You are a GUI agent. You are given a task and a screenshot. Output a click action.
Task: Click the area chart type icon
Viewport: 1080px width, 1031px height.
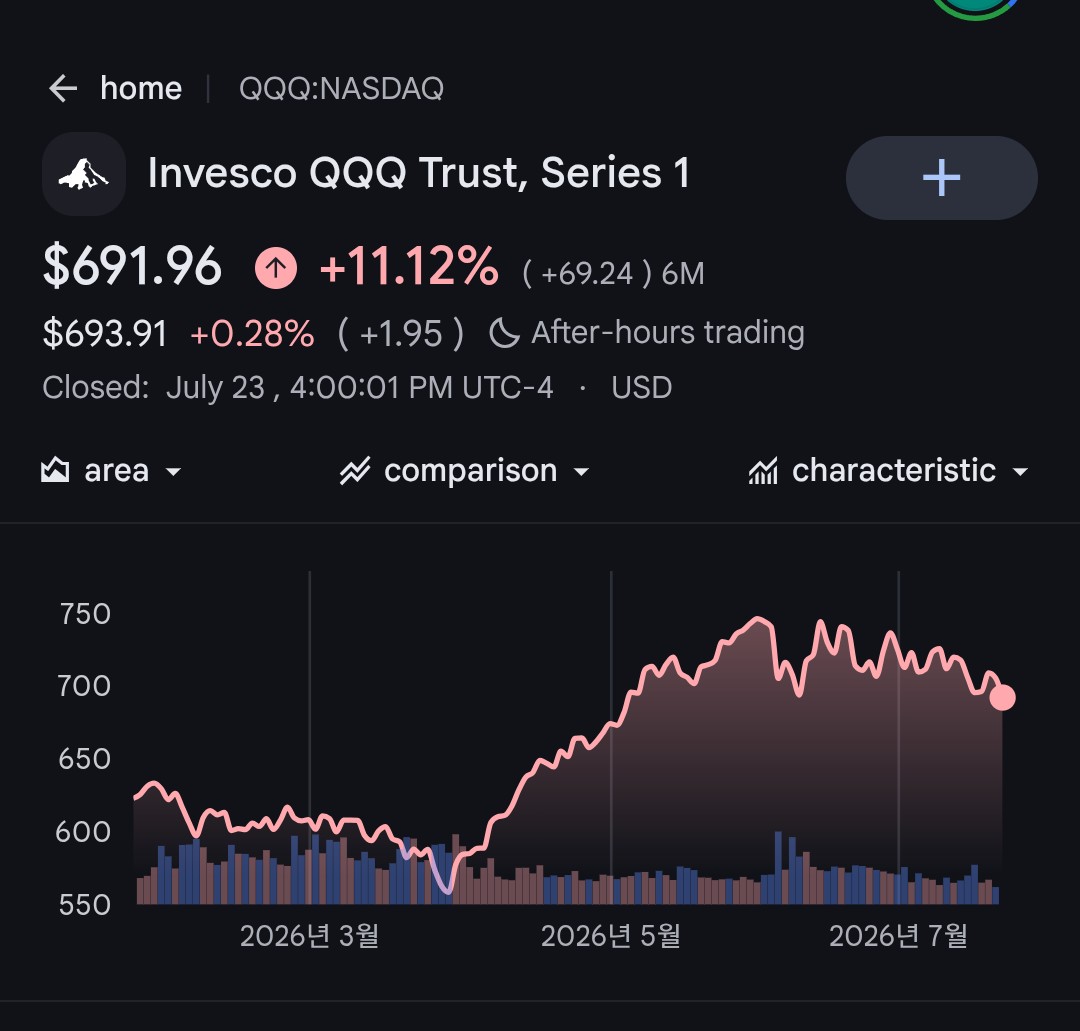coord(55,470)
